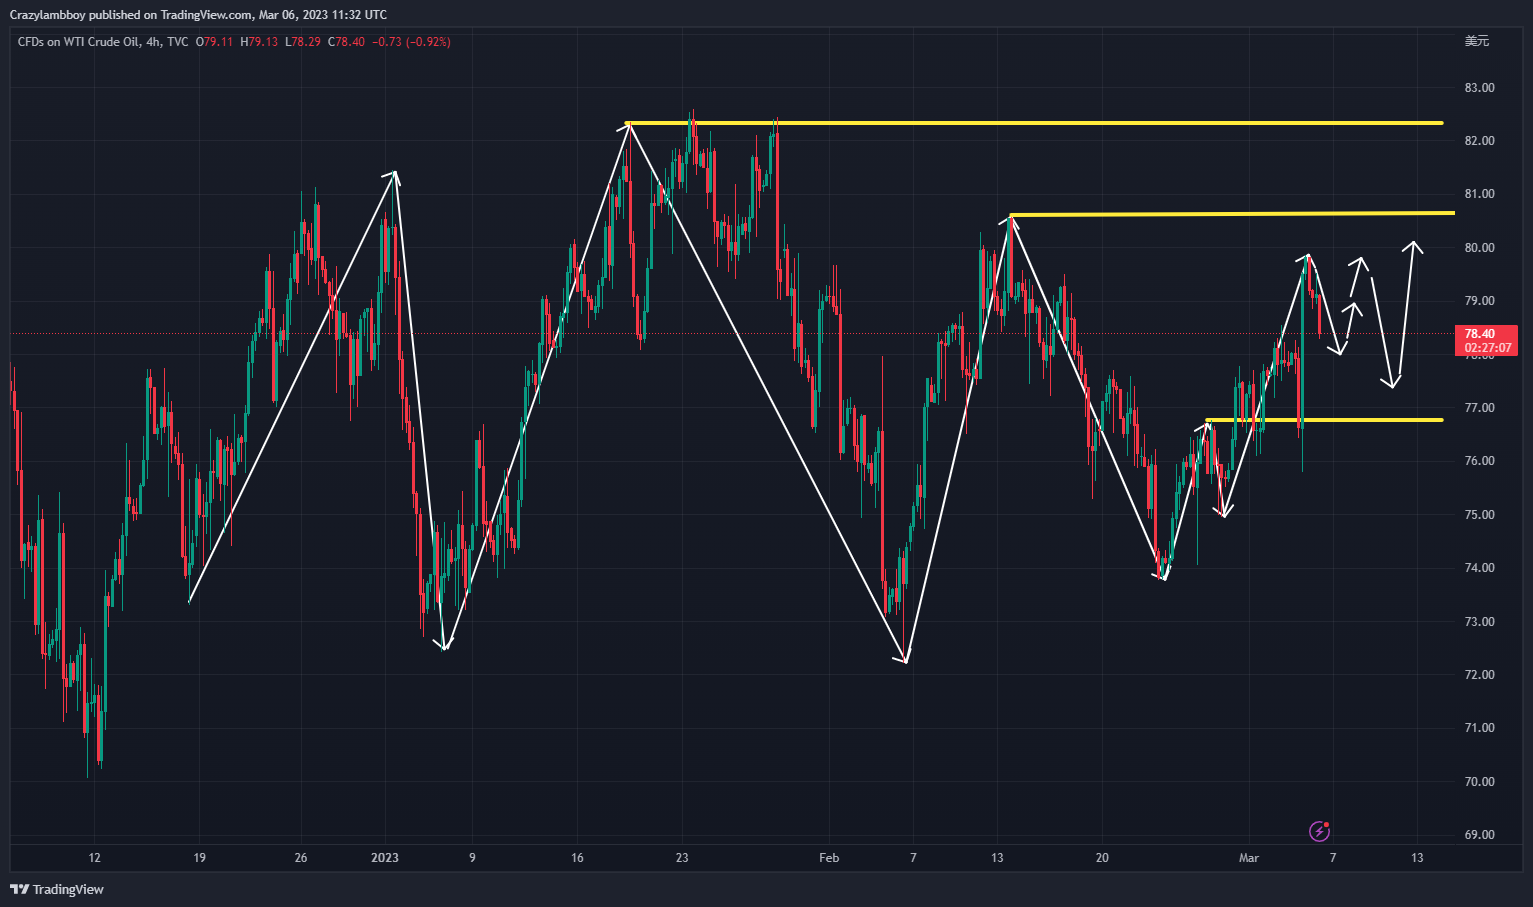
Task: Click the 12 date label on time axis
Action: (x=94, y=858)
